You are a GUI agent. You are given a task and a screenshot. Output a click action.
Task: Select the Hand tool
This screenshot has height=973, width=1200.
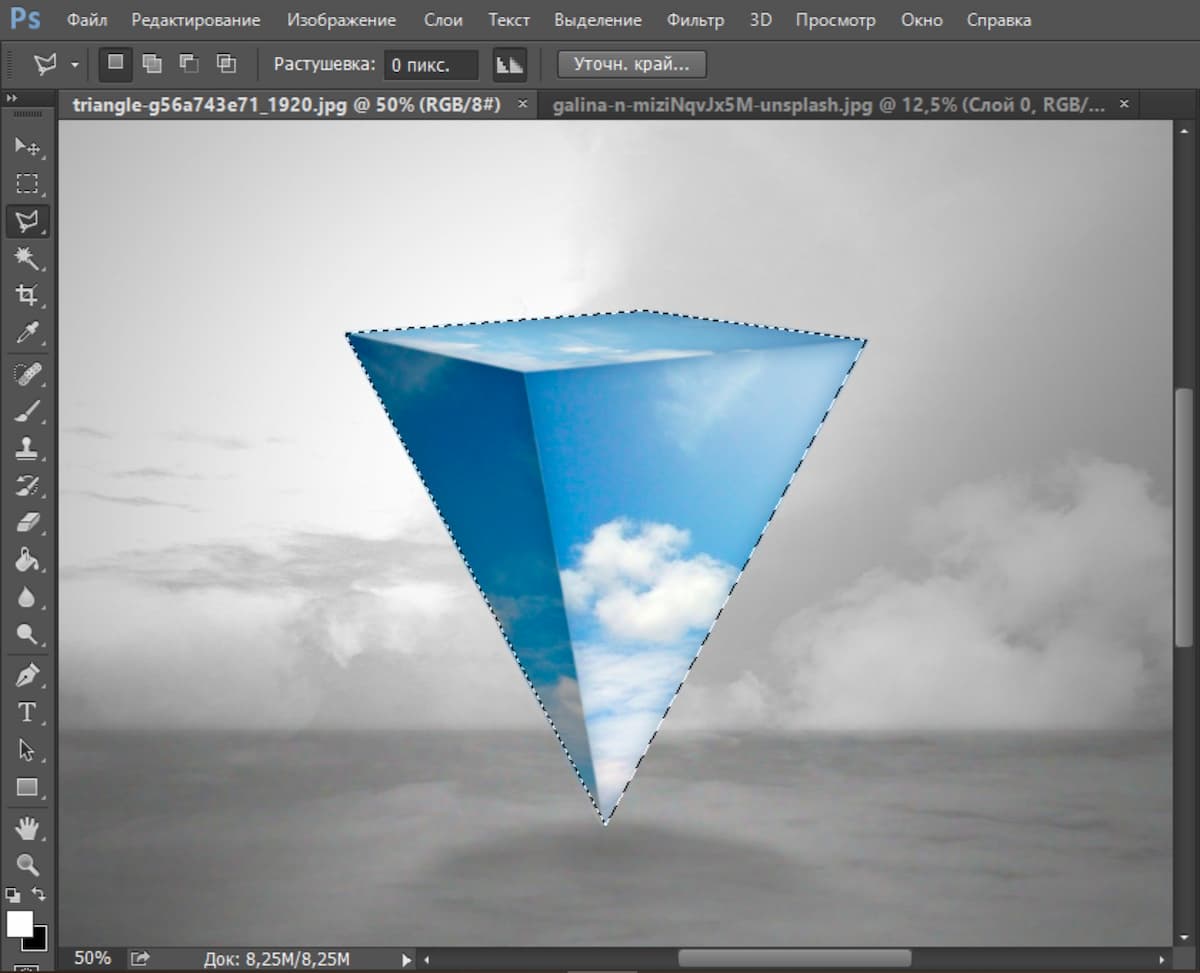[27, 827]
